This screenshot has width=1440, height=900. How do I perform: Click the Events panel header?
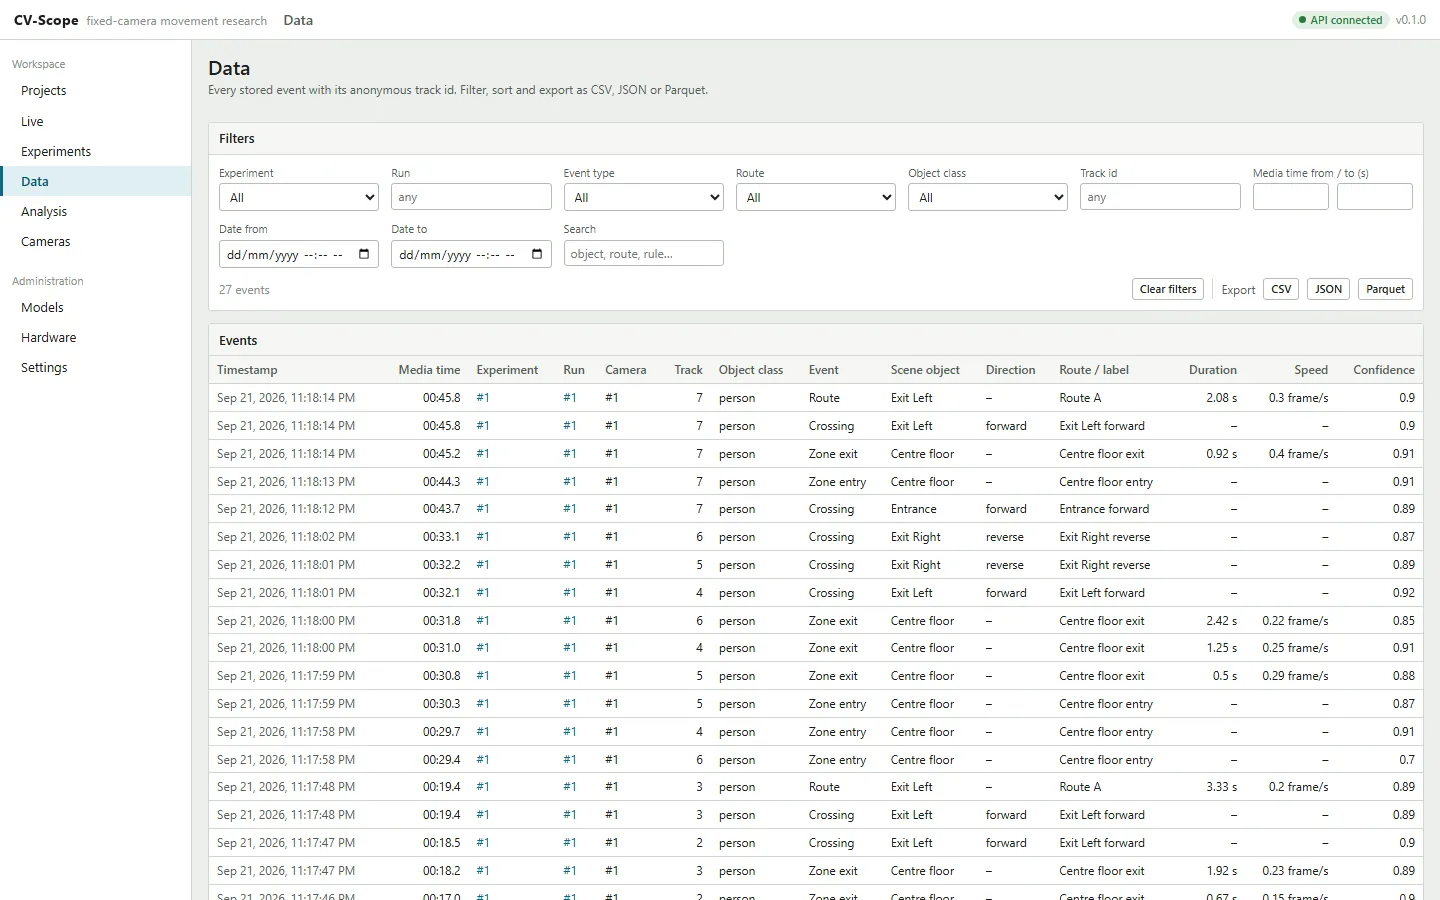click(x=816, y=341)
